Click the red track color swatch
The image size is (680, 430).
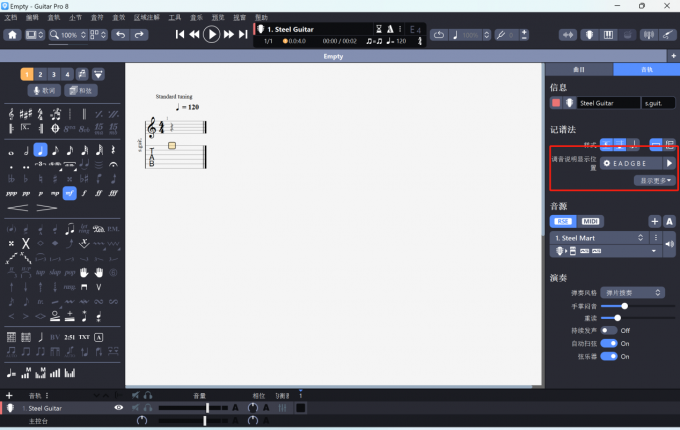tap(556, 103)
